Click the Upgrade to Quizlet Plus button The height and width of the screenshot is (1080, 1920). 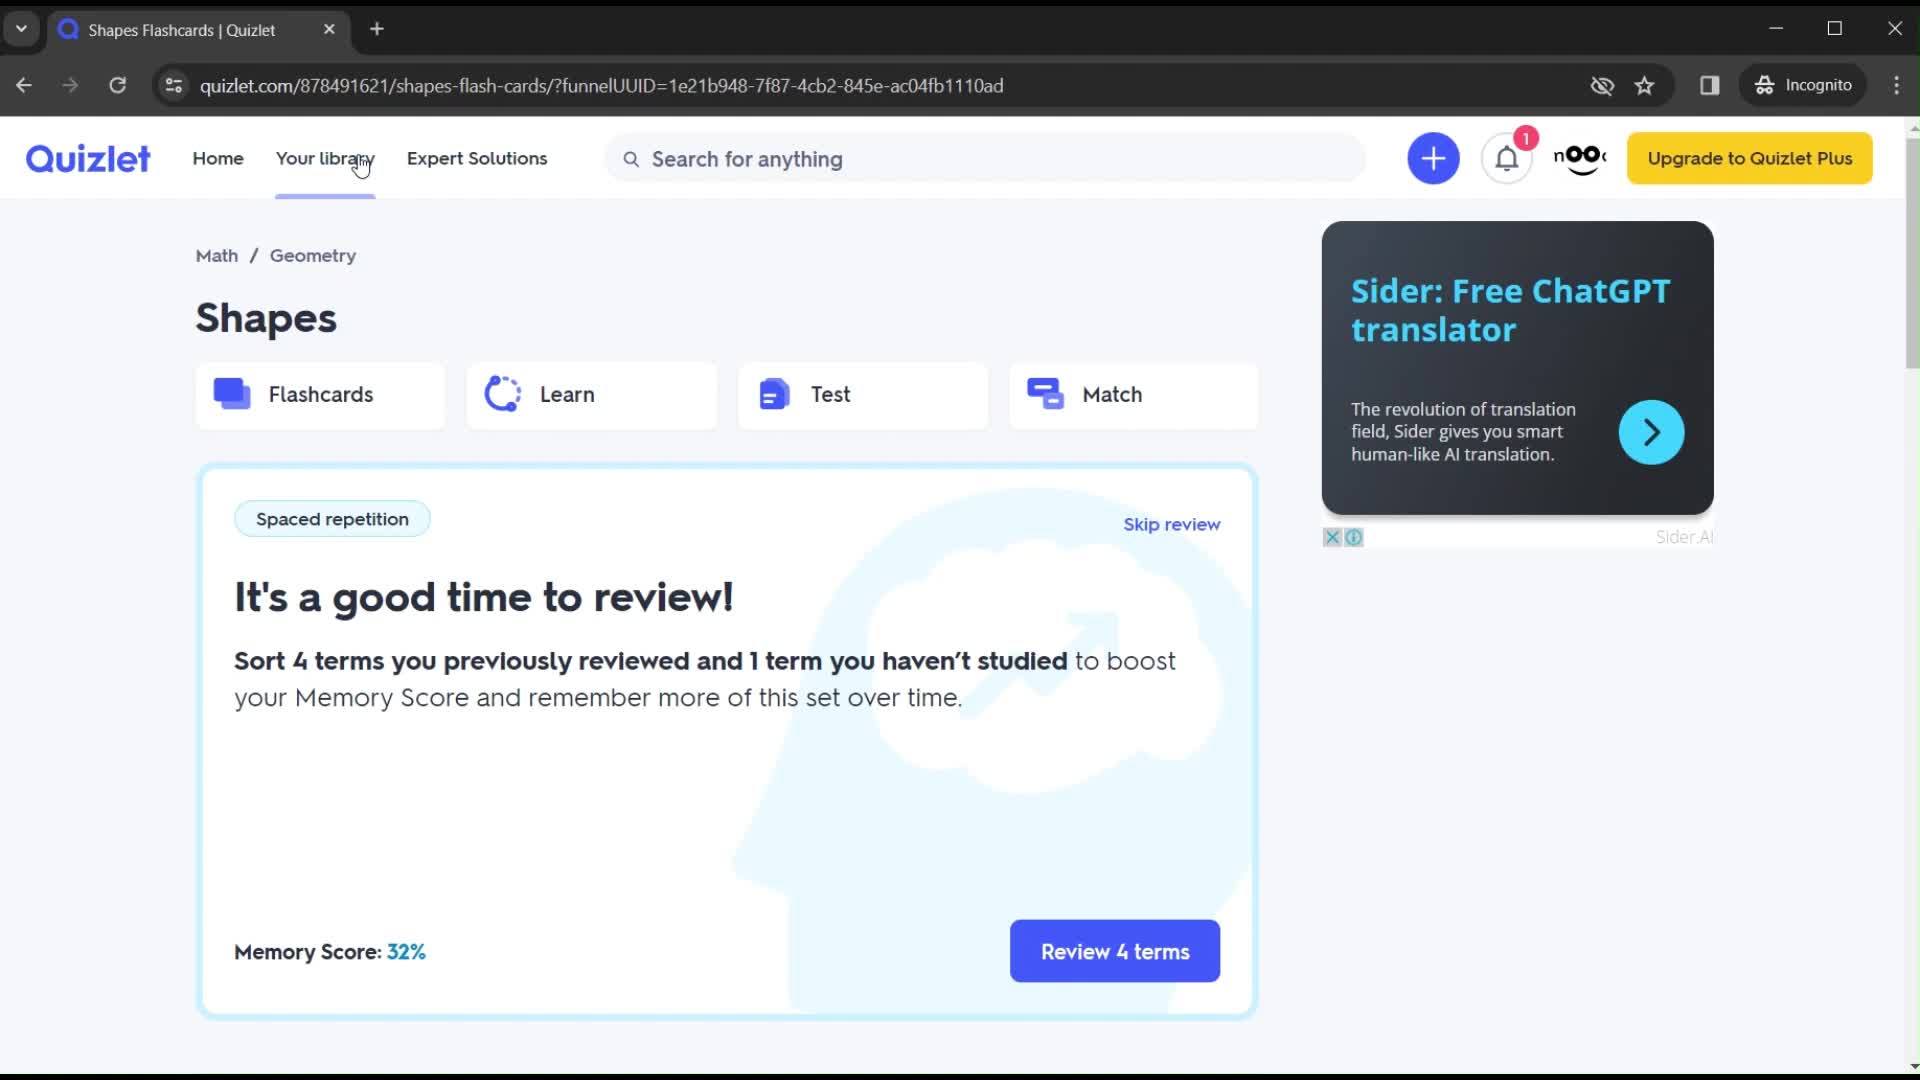[1749, 157]
